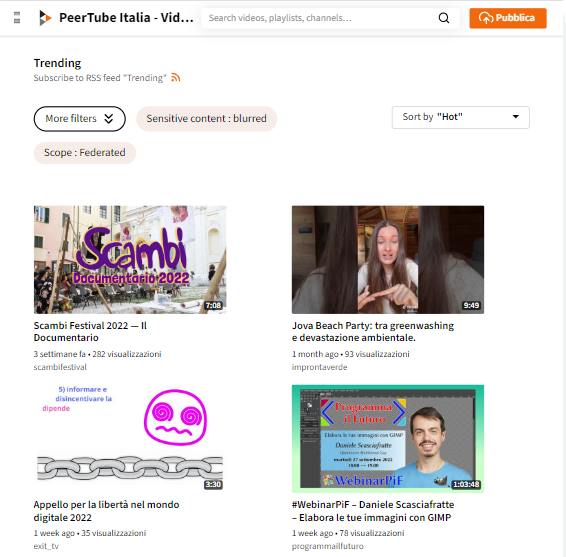Open the Jova Beach Party video thumbnail

pos(388,260)
